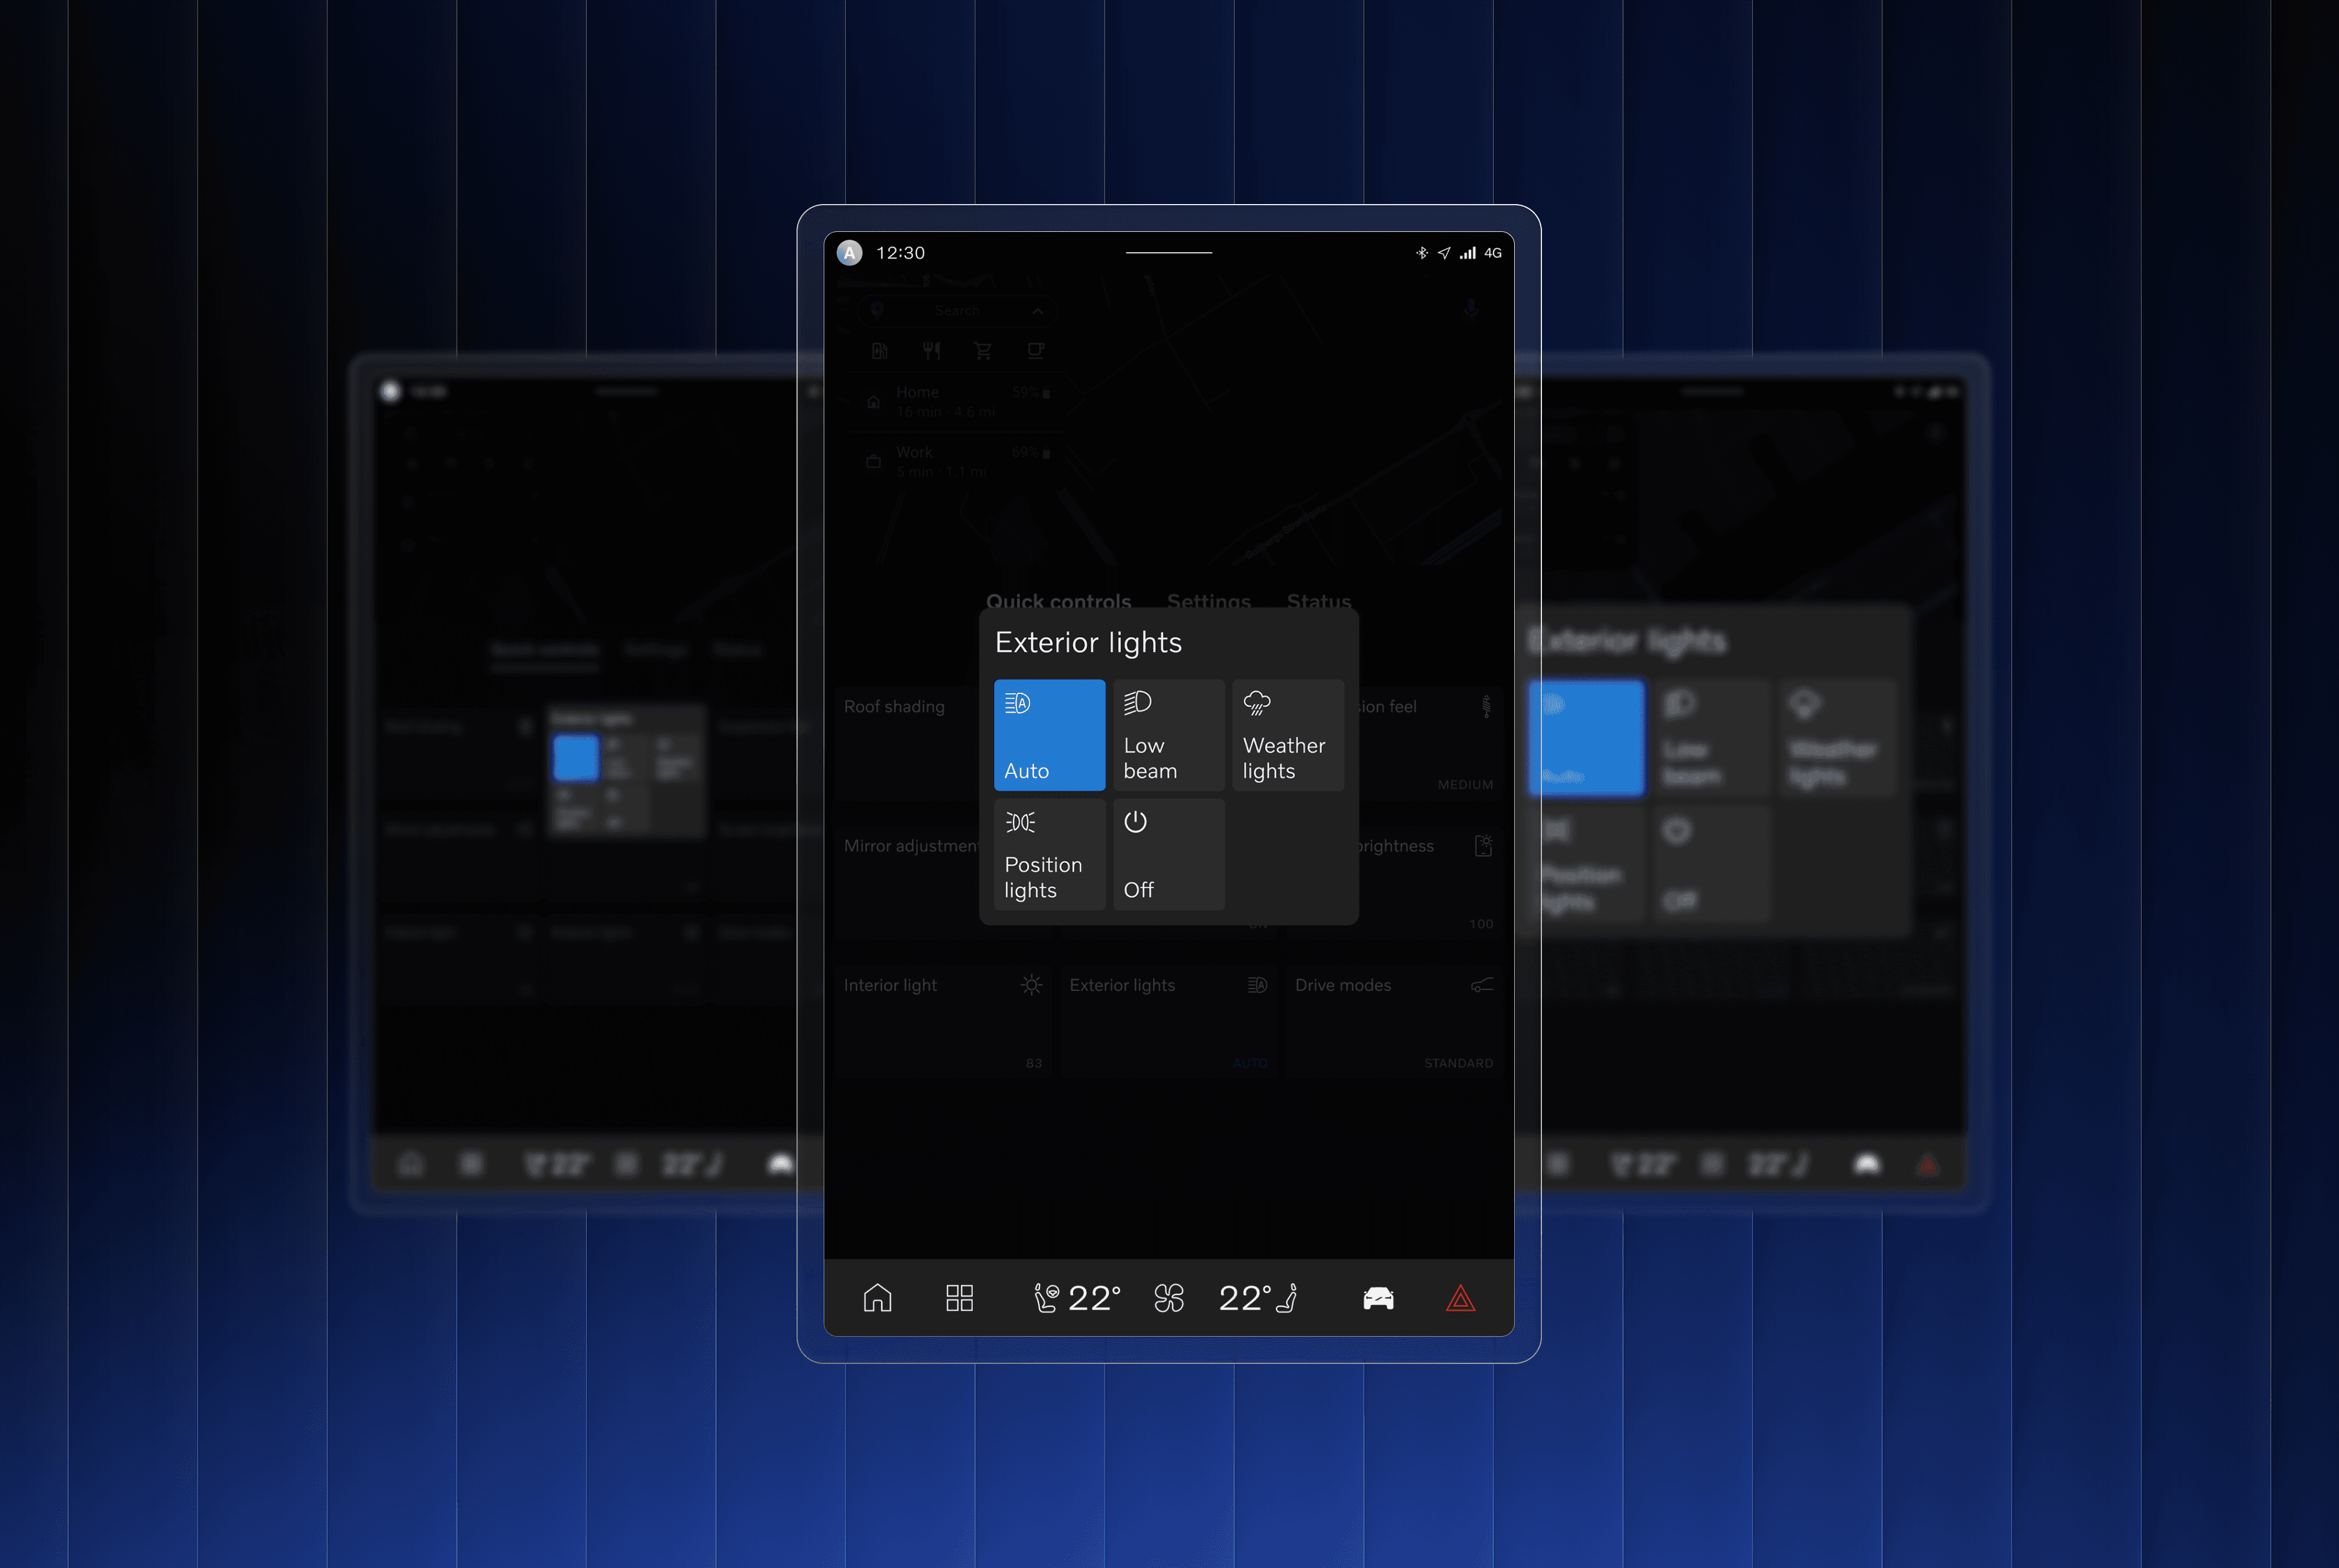Select Auto exterior lights mode
The height and width of the screenshot is (1568, 2339).
click(x=1049, y=735)
